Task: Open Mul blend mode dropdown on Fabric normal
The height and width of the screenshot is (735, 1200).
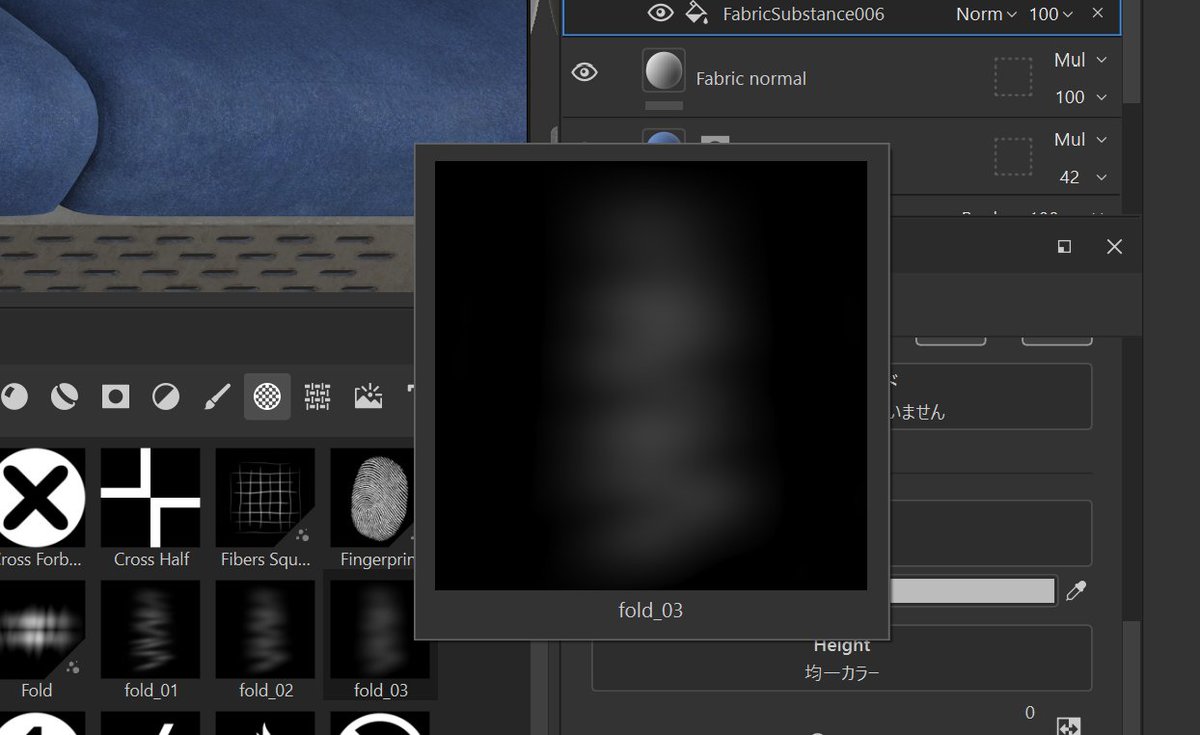Action: [1080, 60]
